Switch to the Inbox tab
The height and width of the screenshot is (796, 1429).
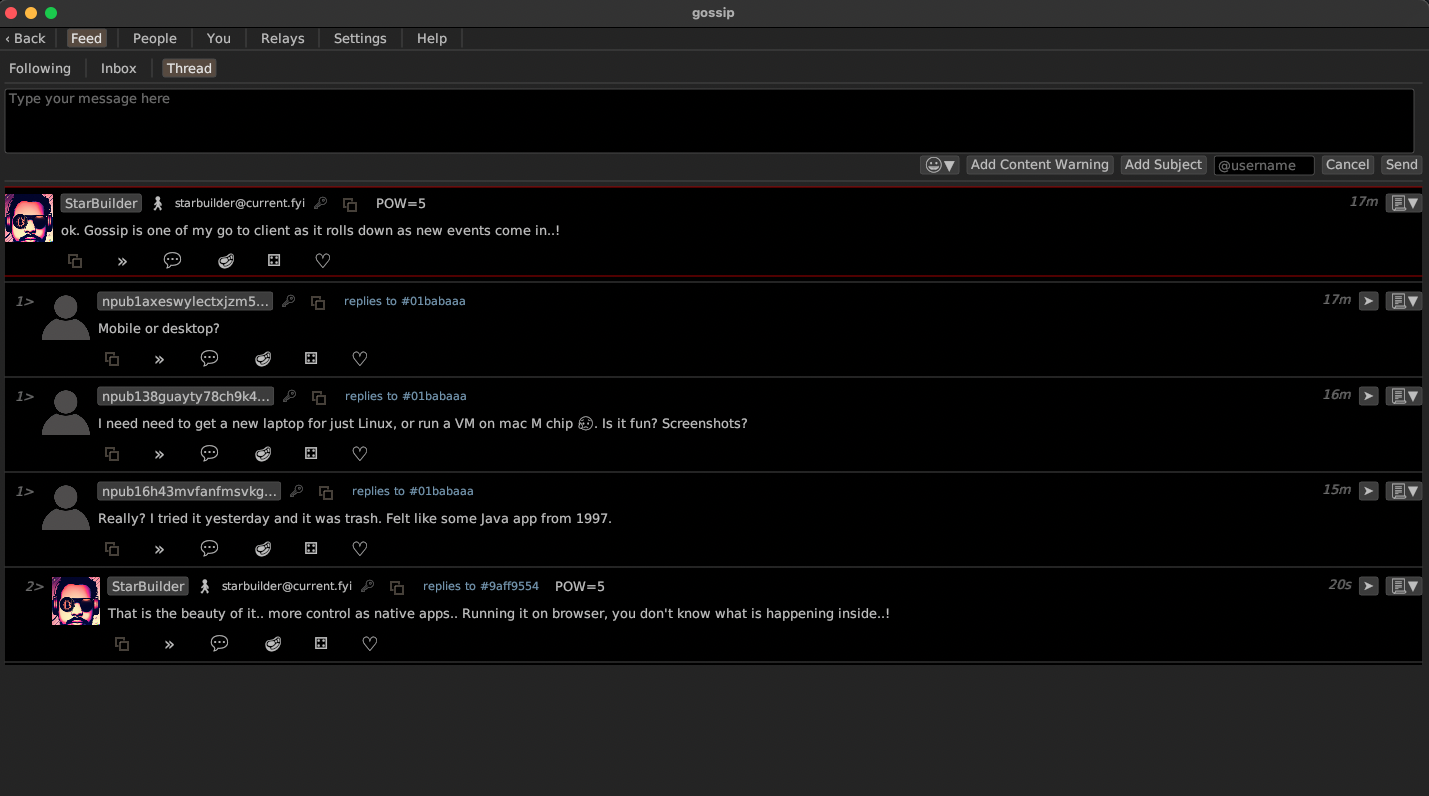[x=118, y=68]
